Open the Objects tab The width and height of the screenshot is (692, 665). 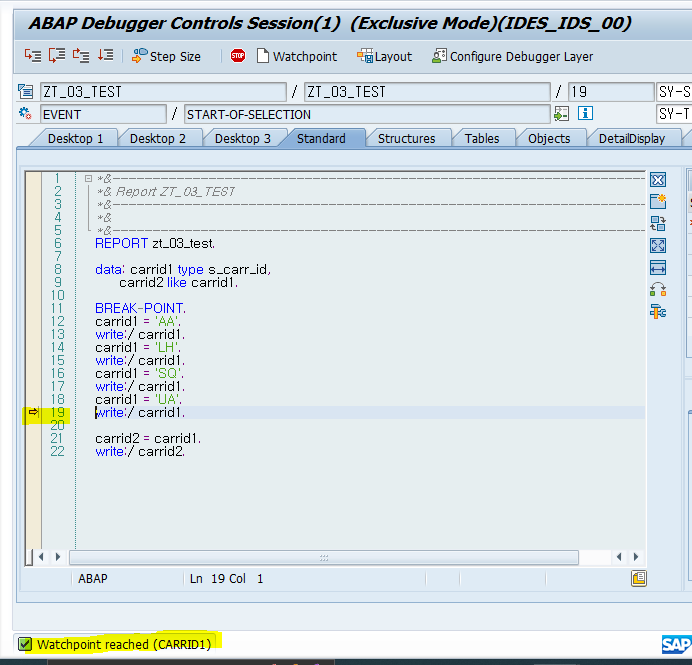549,139
